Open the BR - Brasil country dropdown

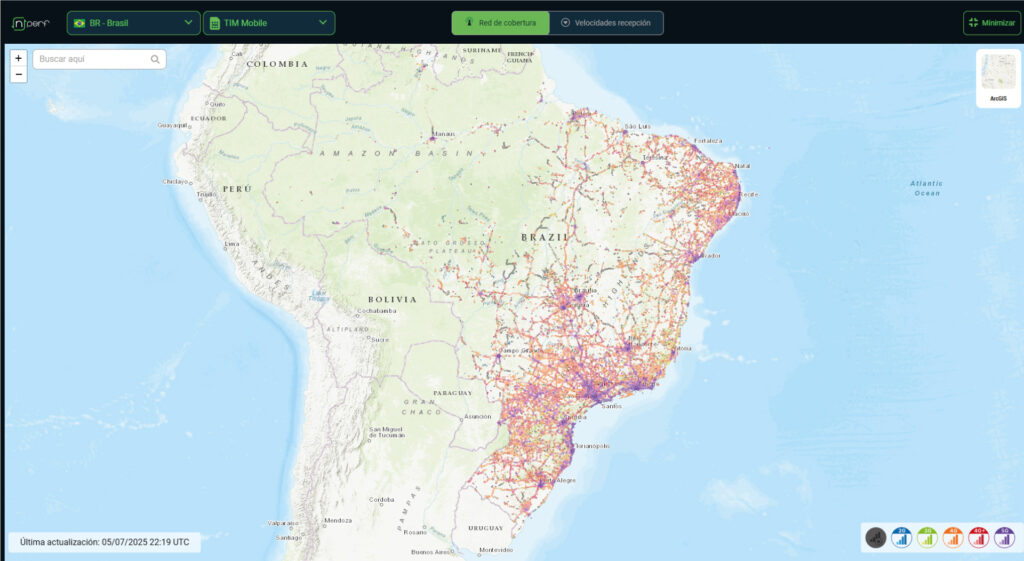pos(133,23)
